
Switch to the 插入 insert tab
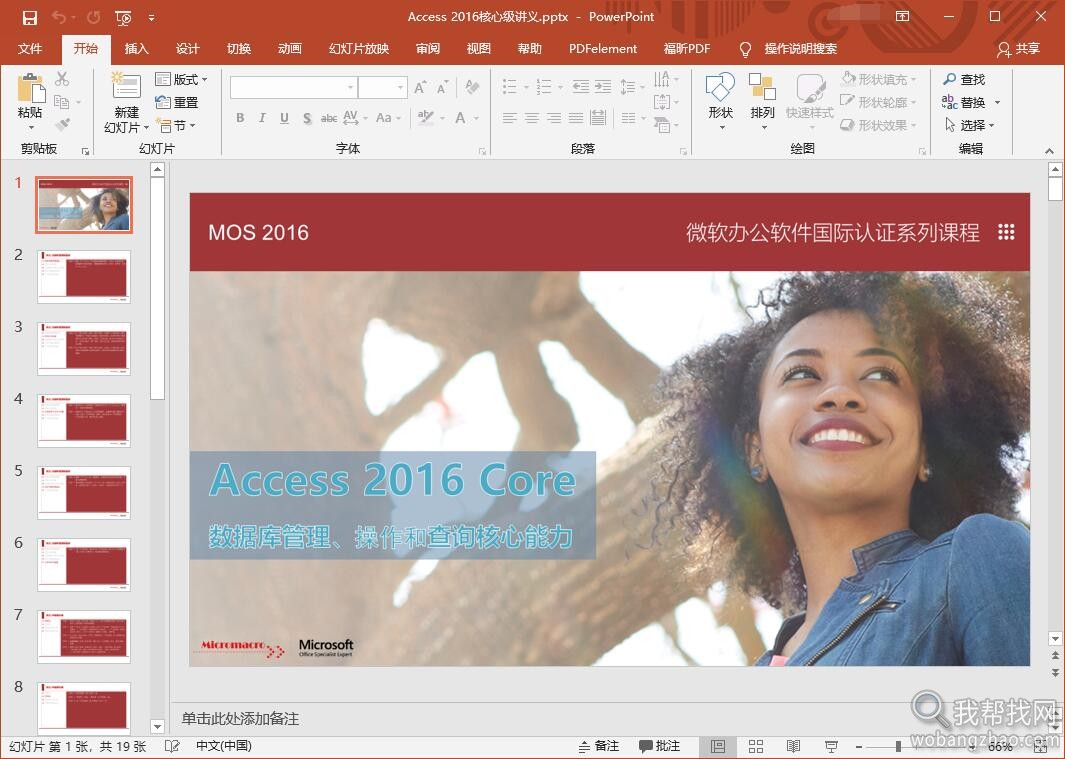(x=137, y=49)
